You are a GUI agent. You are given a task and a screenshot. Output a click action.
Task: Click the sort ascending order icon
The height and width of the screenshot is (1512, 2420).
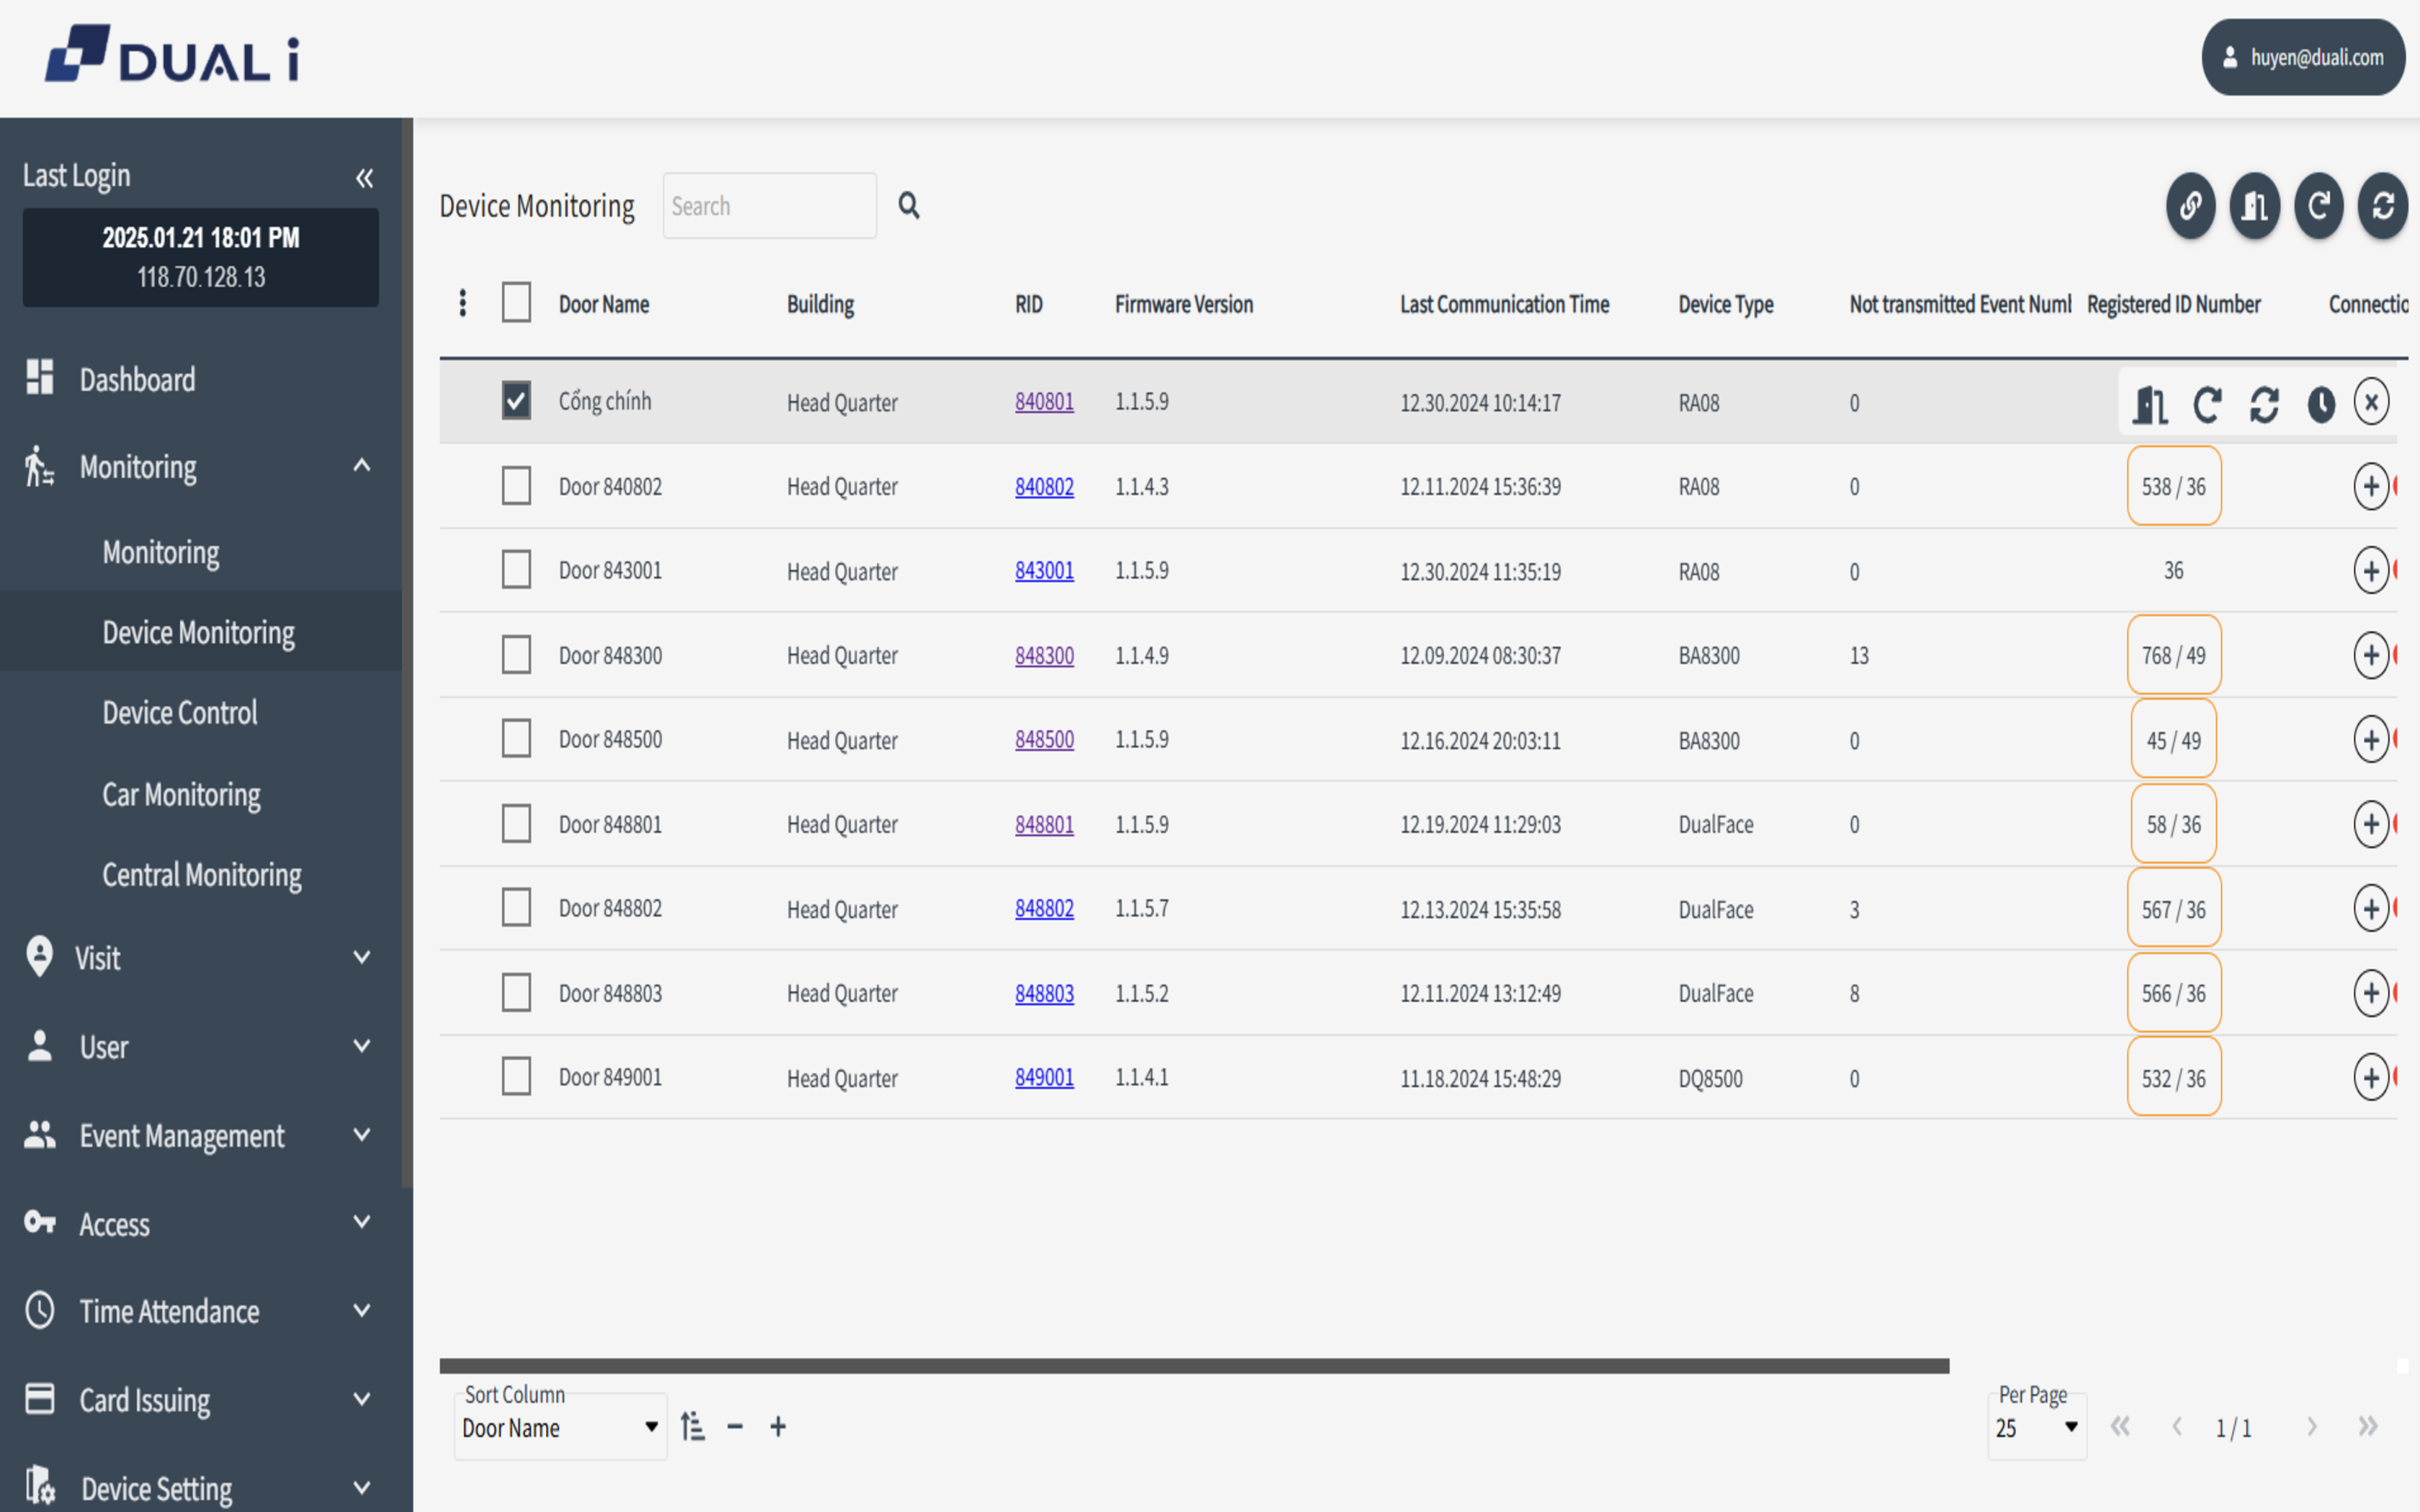point(692,1427)
